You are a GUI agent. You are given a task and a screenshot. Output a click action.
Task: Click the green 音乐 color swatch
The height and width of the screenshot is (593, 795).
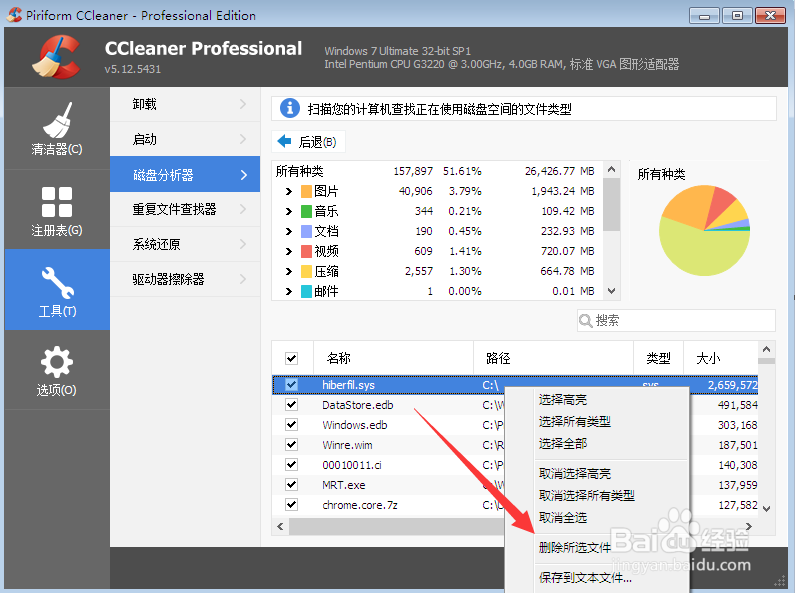click(306, 211)
